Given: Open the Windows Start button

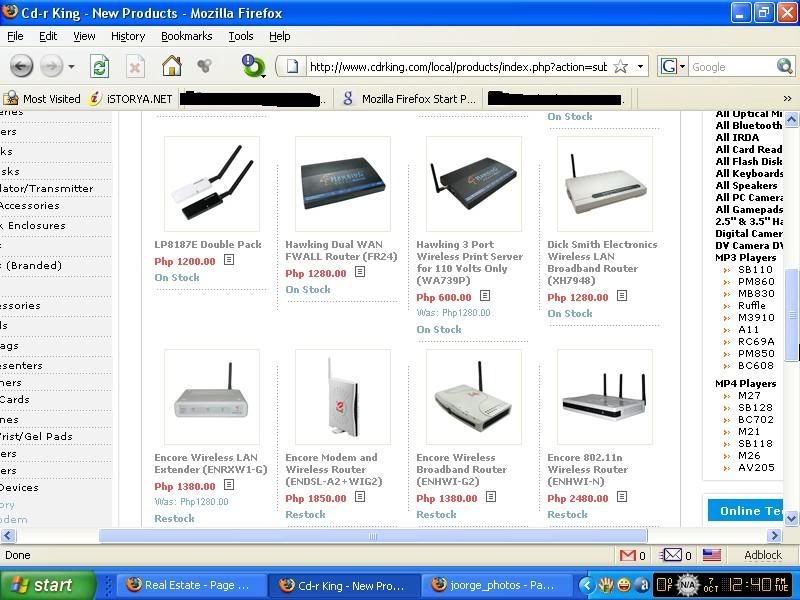Looking at the screenshot, I should pyautogui.click(x=47, y=585).
